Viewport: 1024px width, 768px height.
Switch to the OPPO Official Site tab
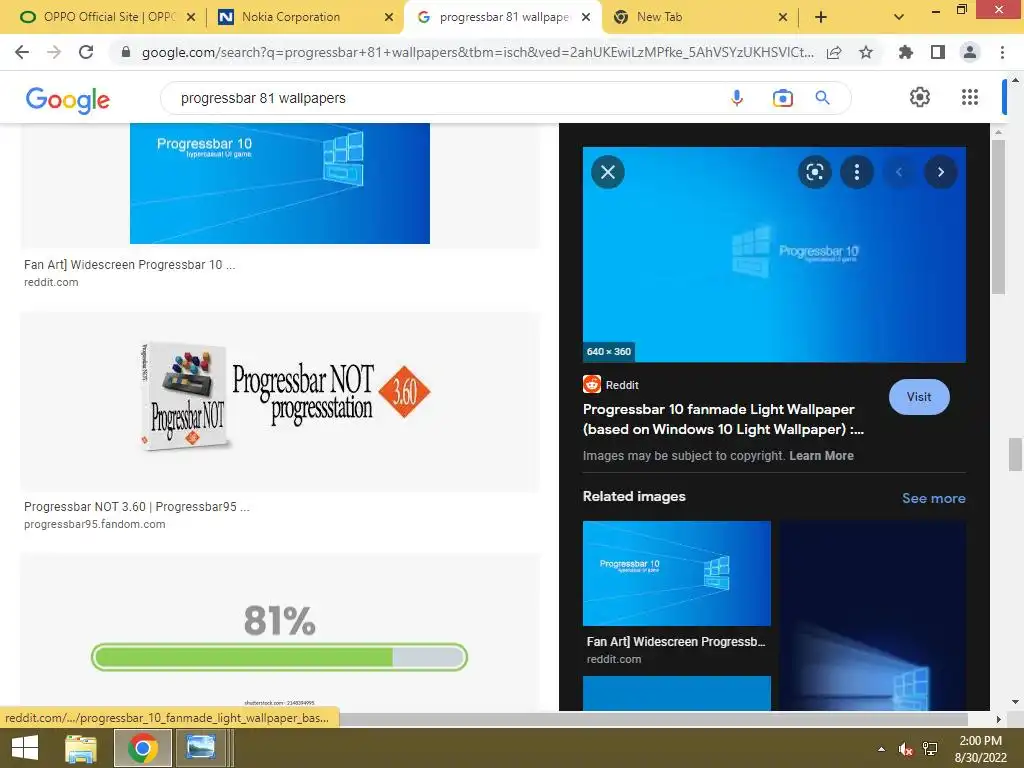(x=98, y=17)
